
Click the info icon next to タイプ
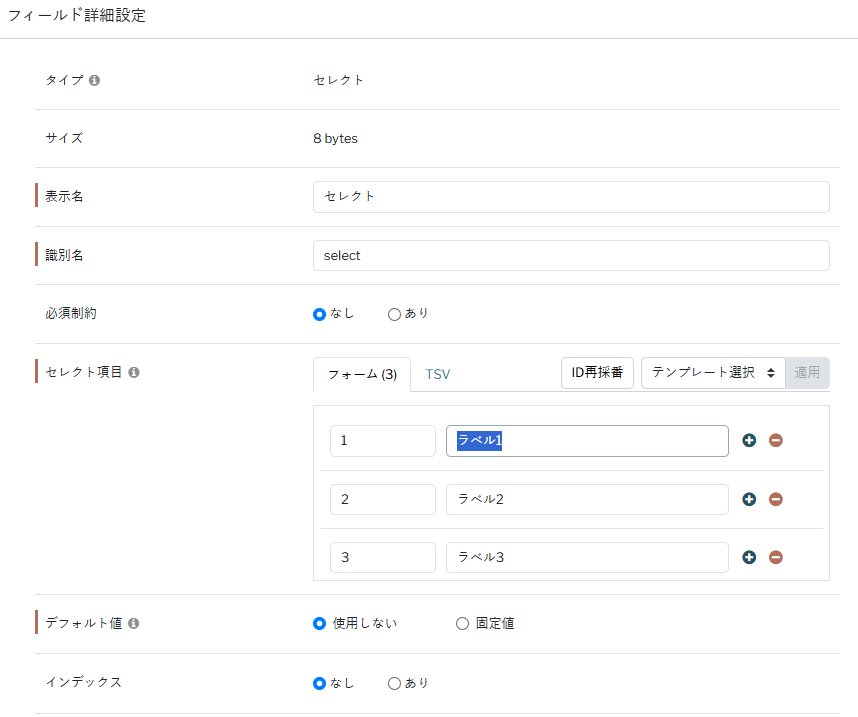[x=94, y=80]
